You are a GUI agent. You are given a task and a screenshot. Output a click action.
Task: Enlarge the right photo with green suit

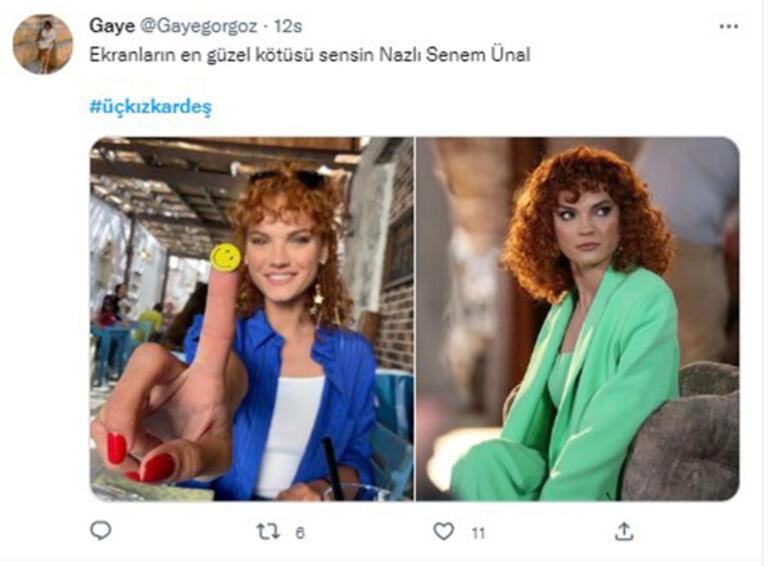577,318
